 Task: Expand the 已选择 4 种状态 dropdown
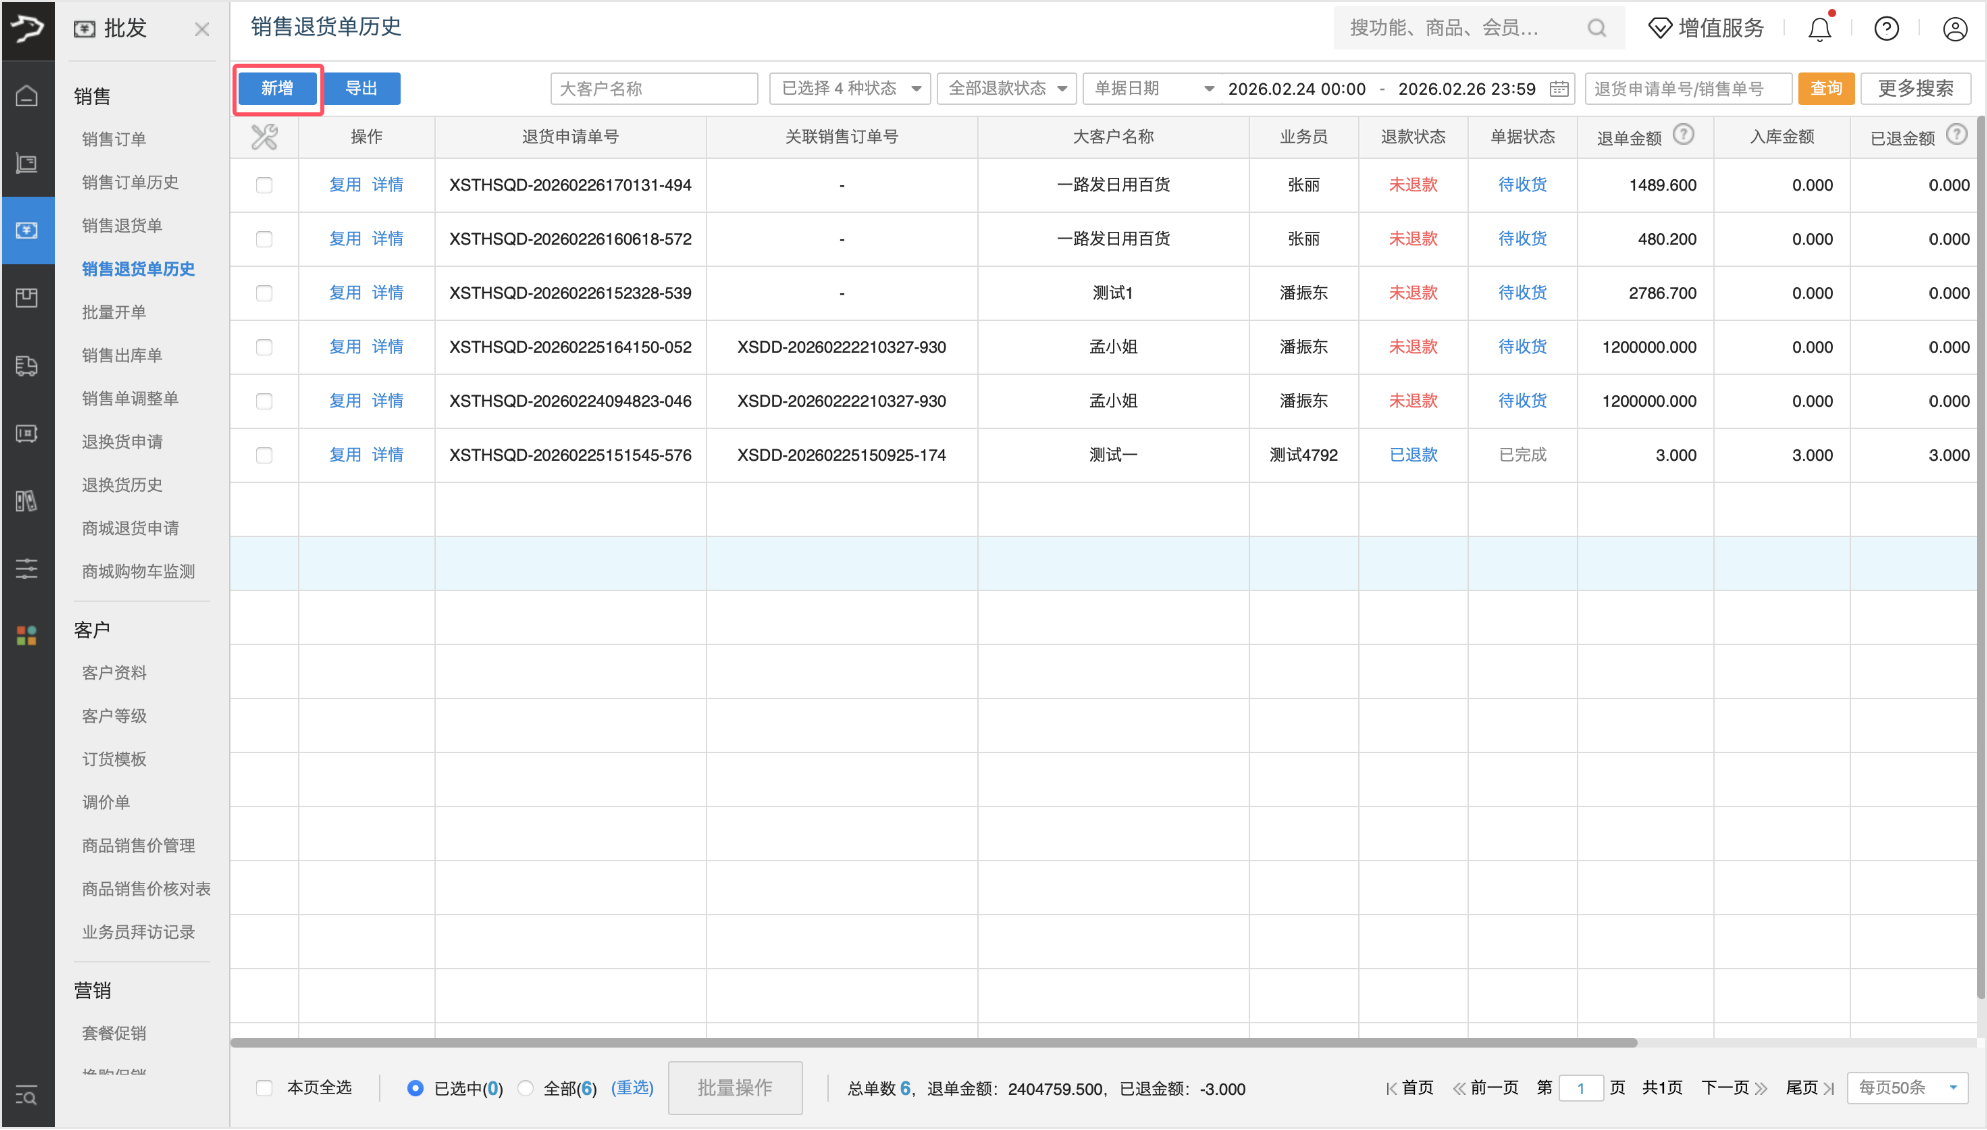850,89
